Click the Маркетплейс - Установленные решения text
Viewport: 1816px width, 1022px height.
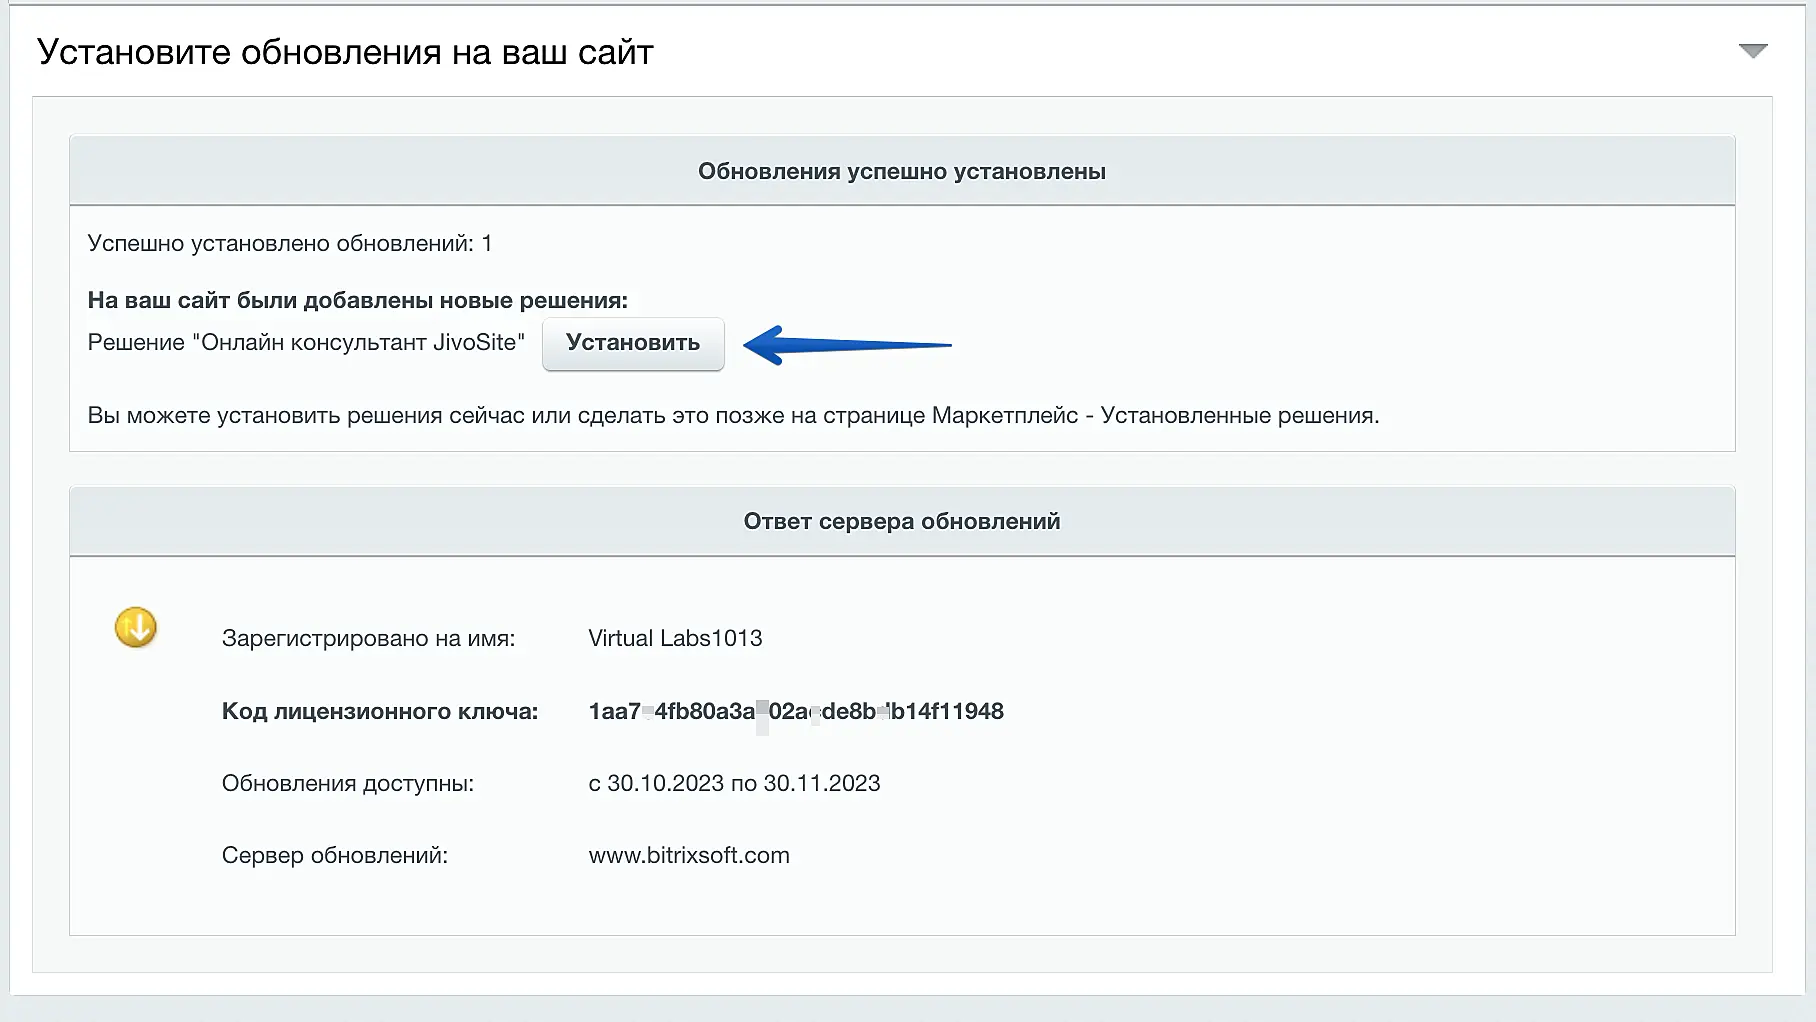[x=1154, y=415]
